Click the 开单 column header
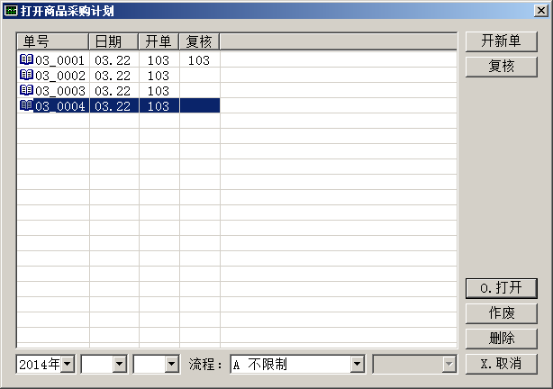Image resolution: width=553 pixels, height=389 pixels. click(x=159, y=42)
